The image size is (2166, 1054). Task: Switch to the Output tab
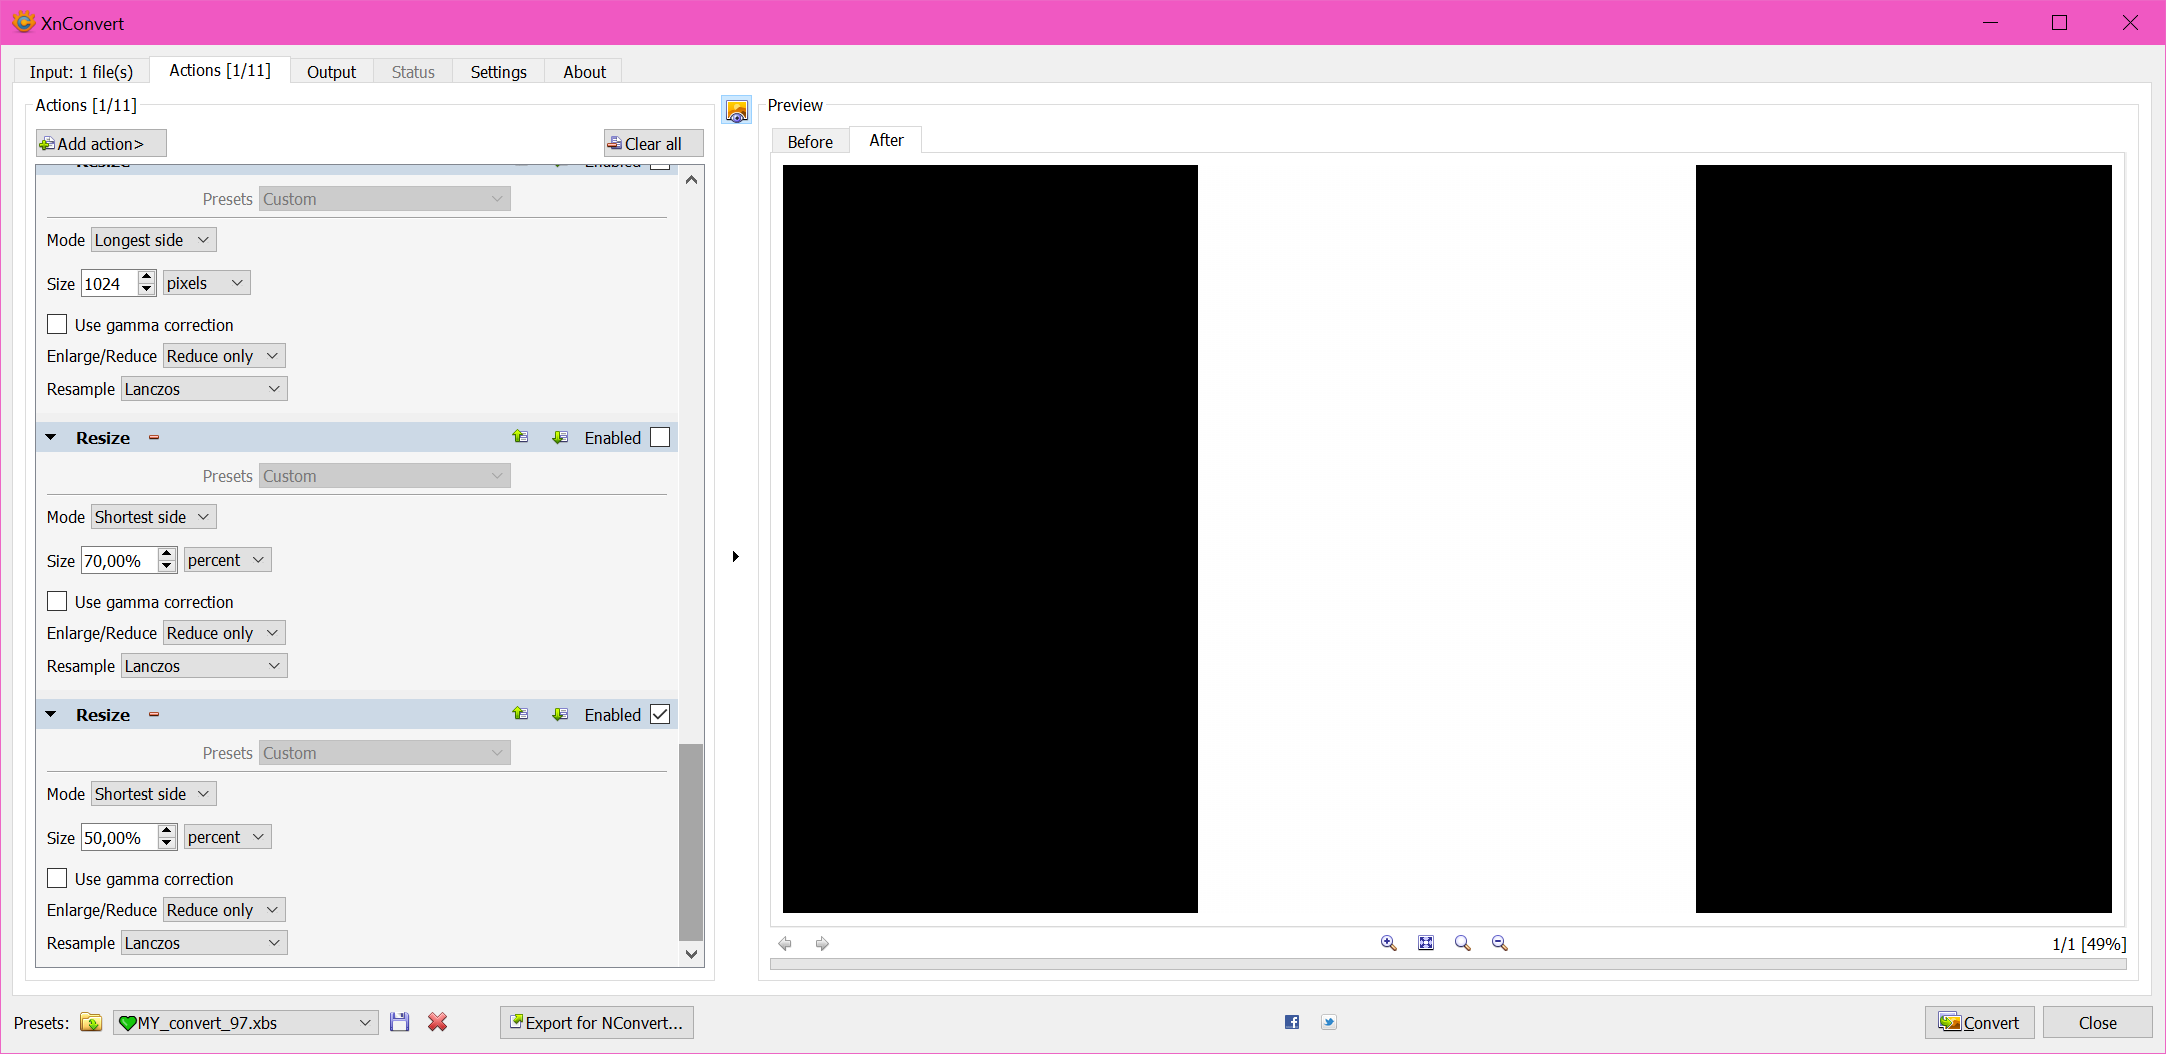(x=331, y=72)
